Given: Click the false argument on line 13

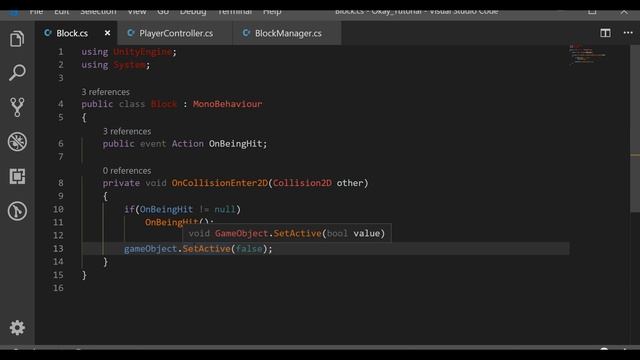Looking at the screenshot, I should click(x=249, y=249).
